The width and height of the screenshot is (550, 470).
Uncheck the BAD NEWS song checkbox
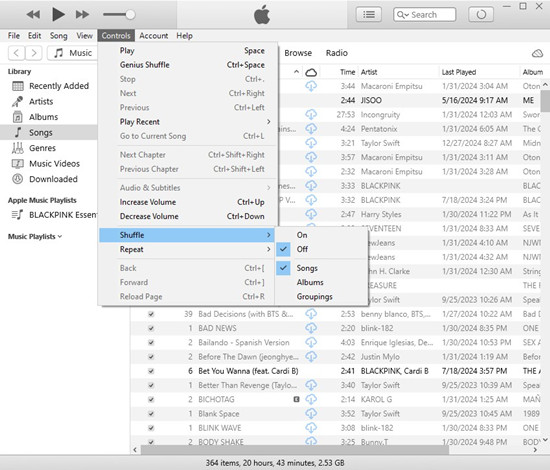(151, 329)
